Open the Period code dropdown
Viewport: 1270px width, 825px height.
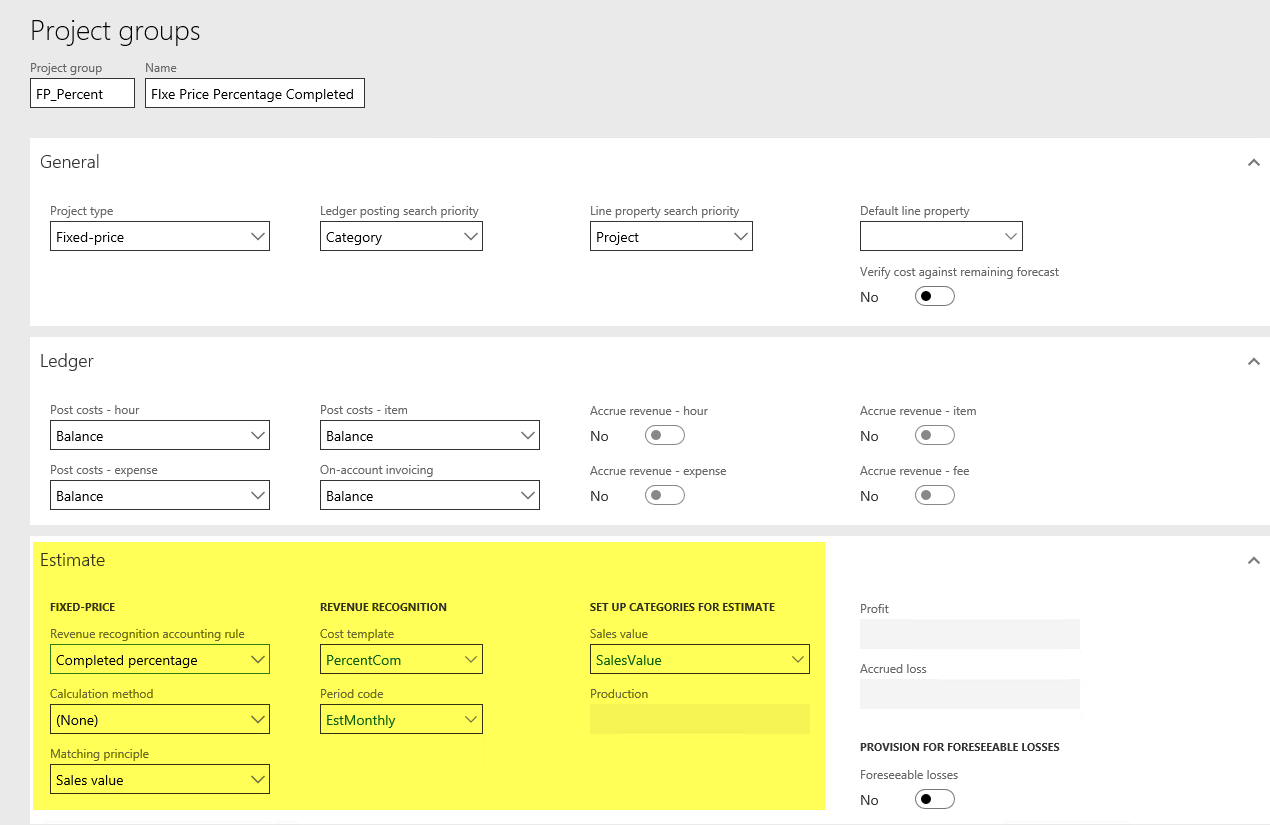pyautogui.click(x=401, y=720)
